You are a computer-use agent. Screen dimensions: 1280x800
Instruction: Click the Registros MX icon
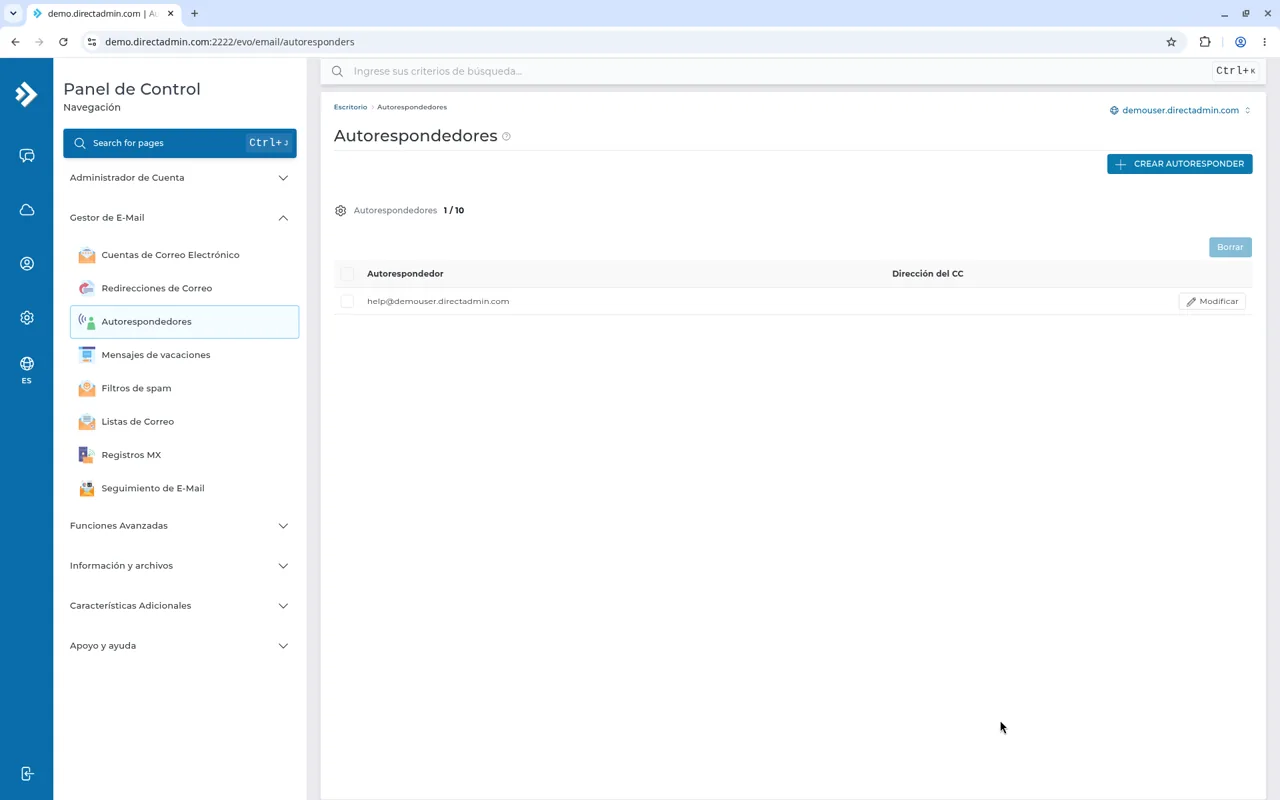coord(87,455)
